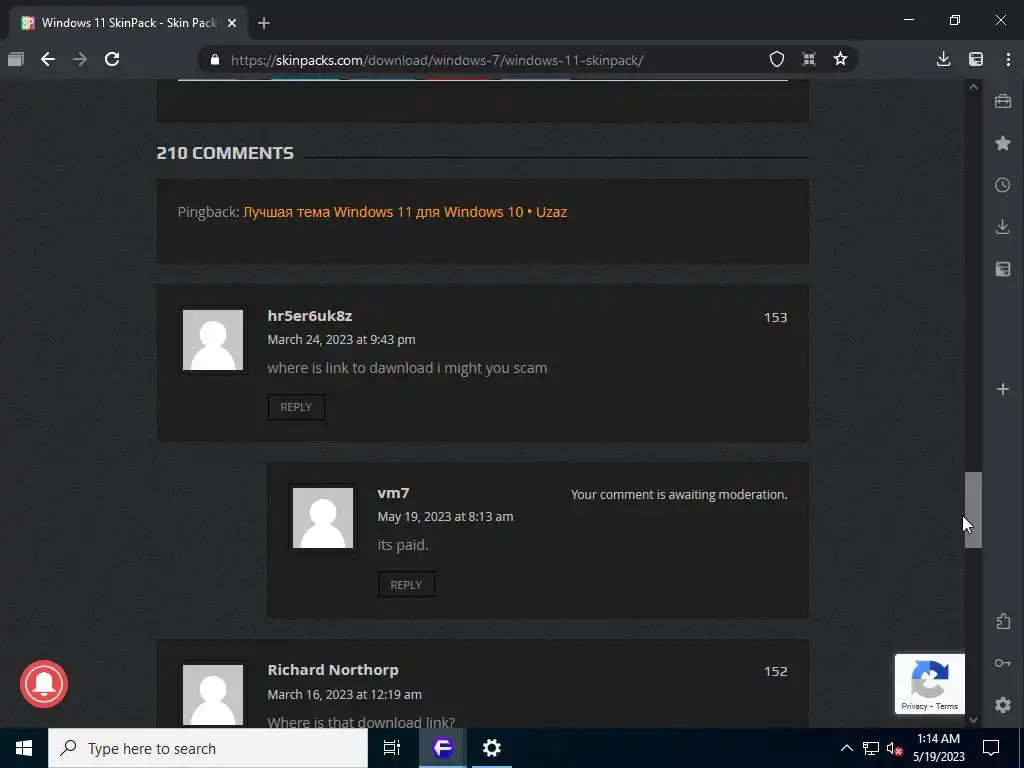
Task: Select the Windows 11 SkinPack tab
Action: 128,23
